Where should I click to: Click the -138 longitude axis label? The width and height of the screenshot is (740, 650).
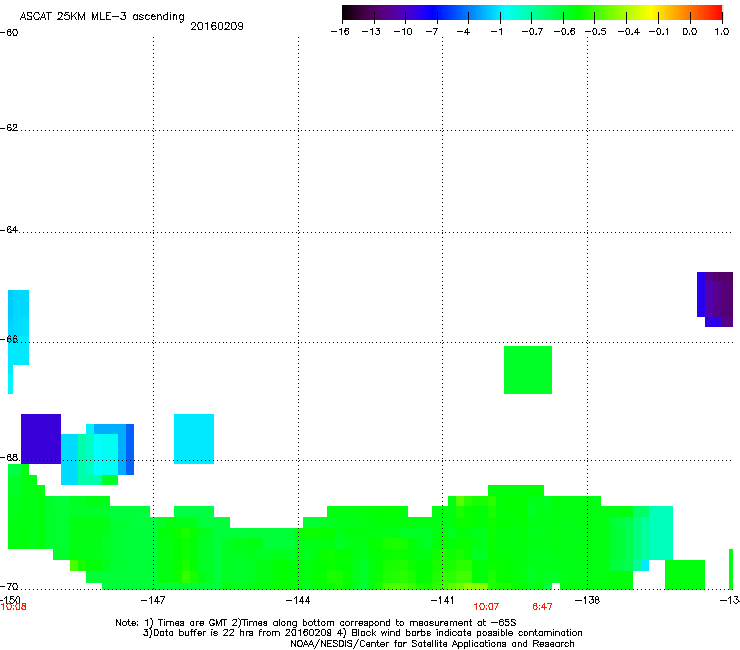point(587,600)
